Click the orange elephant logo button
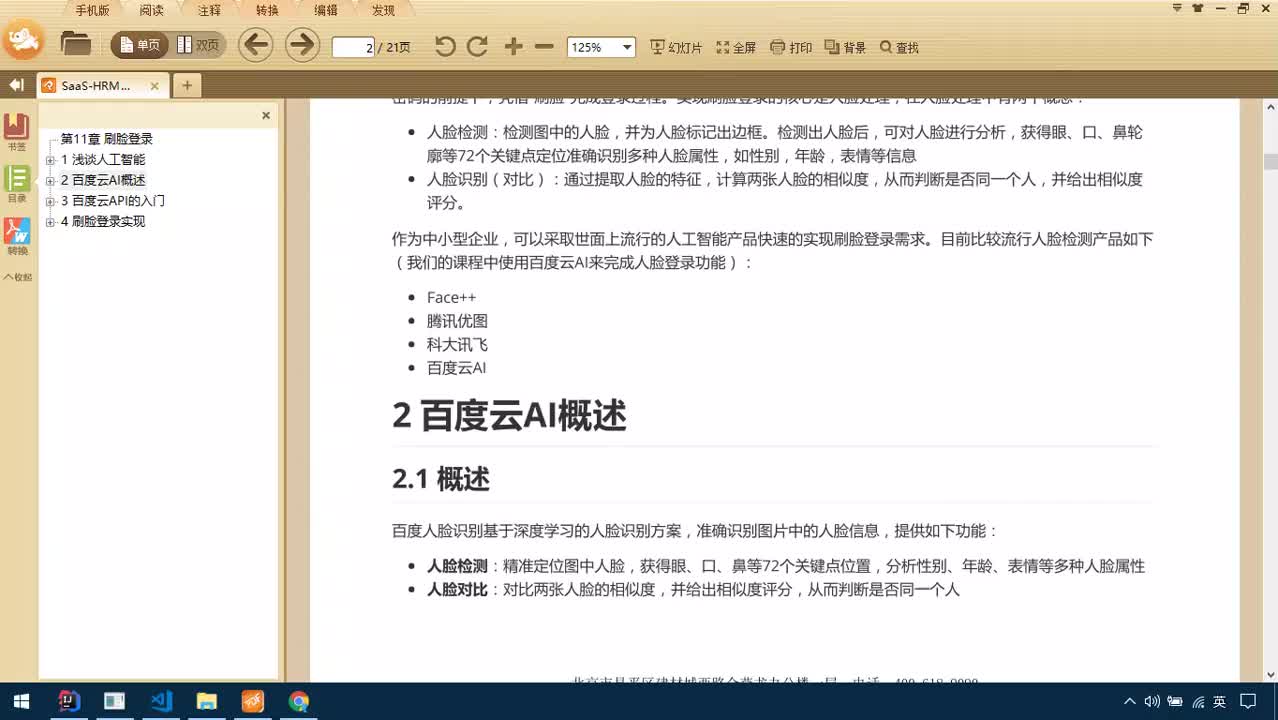Screen dimensions: 1278x720 tap(24, 40)
